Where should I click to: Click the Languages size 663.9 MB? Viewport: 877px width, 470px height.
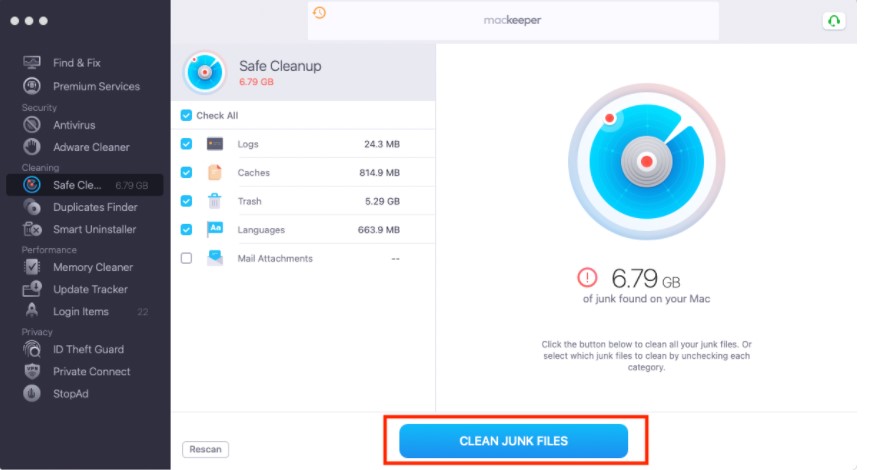379,229
